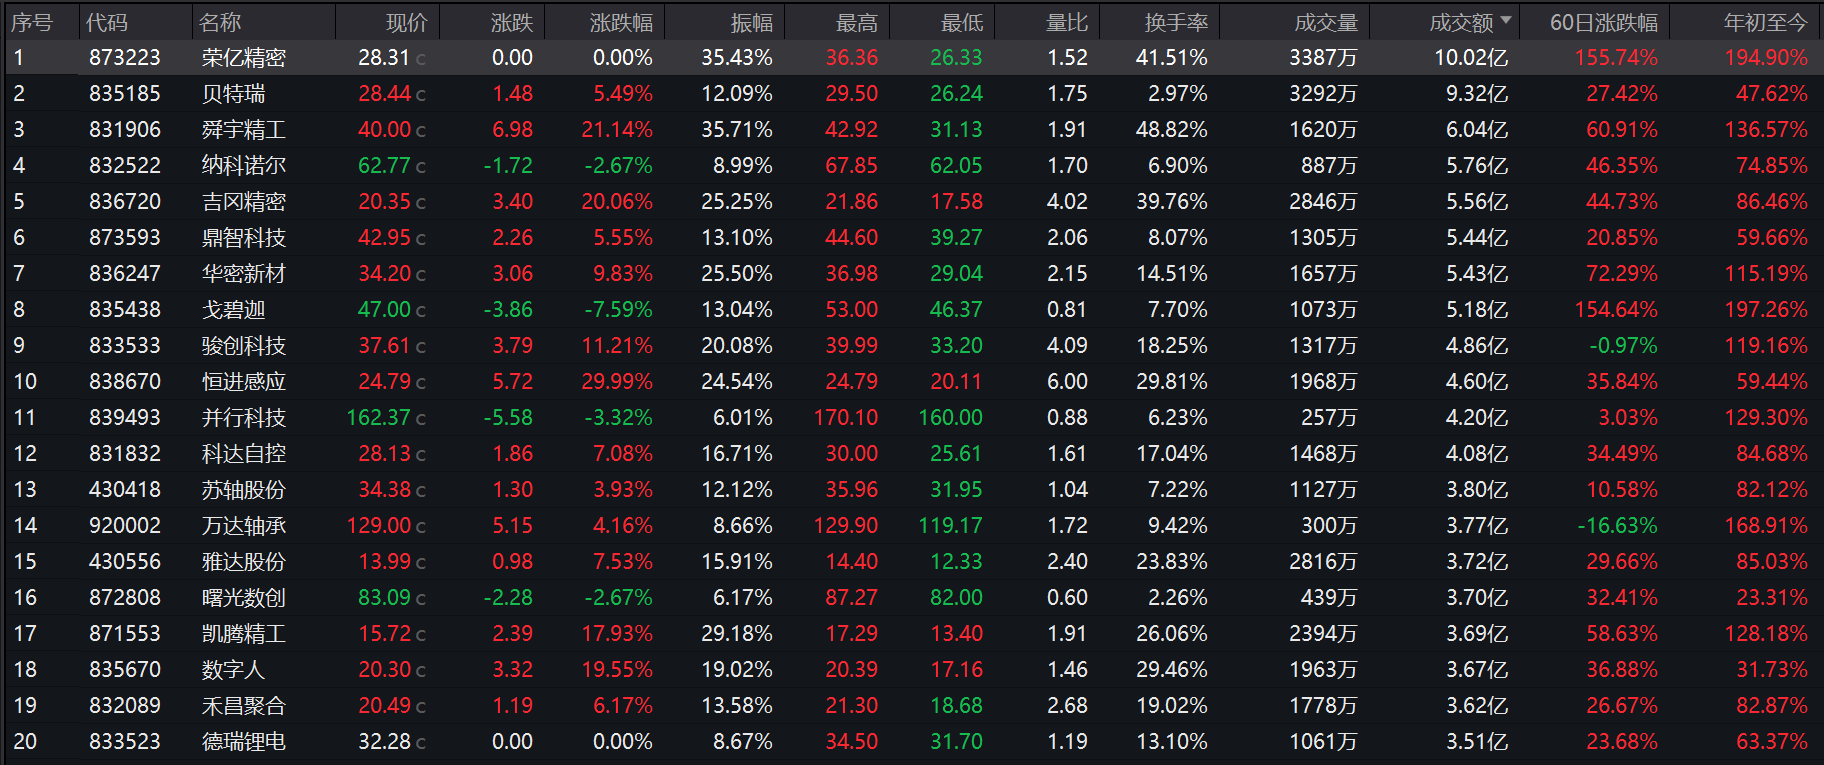The image size is (1824, 765).
Task: Click the -7.59% change of 戈碧迦
Action: point(619,310)
